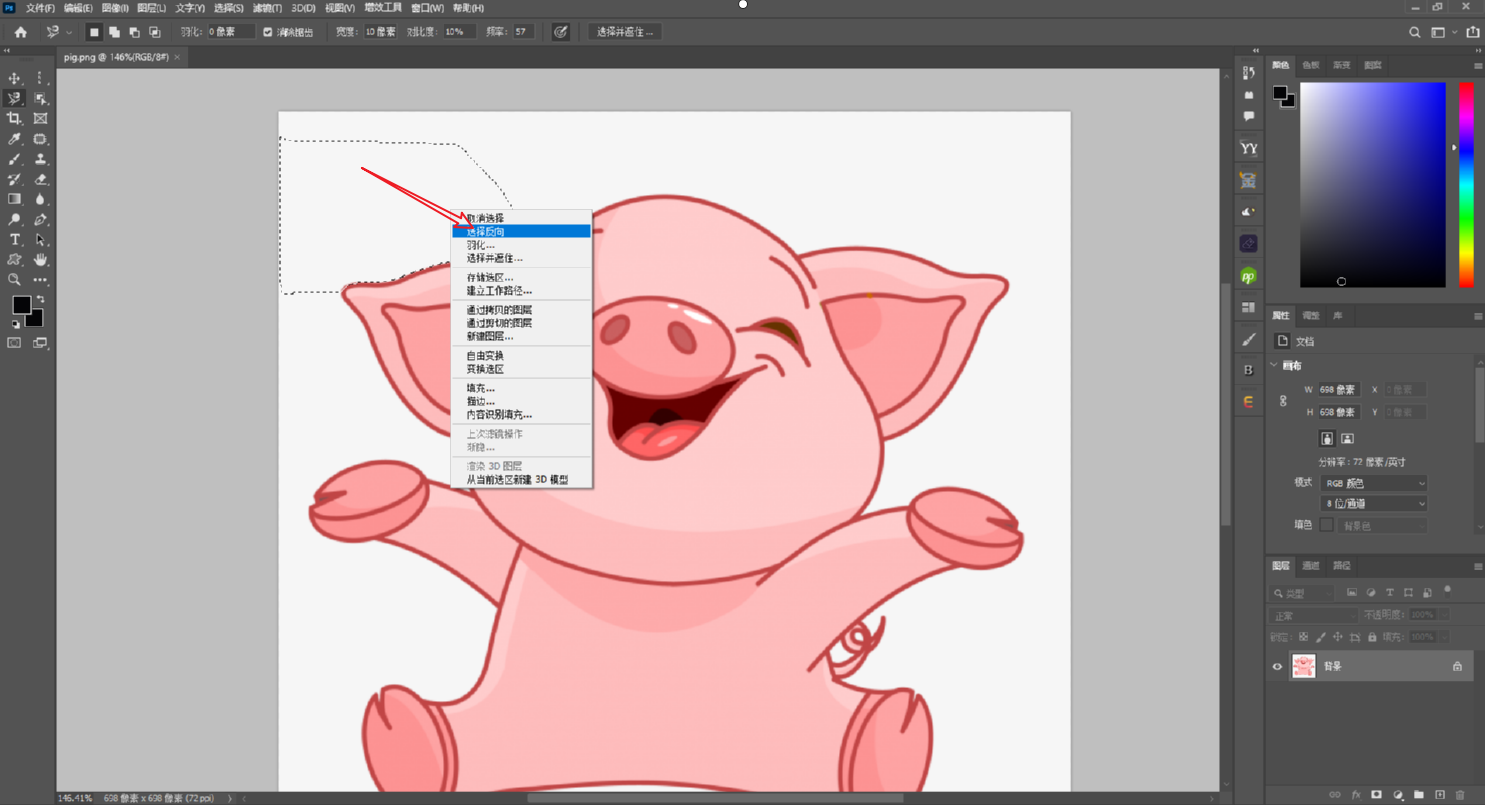Choose New Selection mode button
The image size is (1485, 805).
pos(94,32)
